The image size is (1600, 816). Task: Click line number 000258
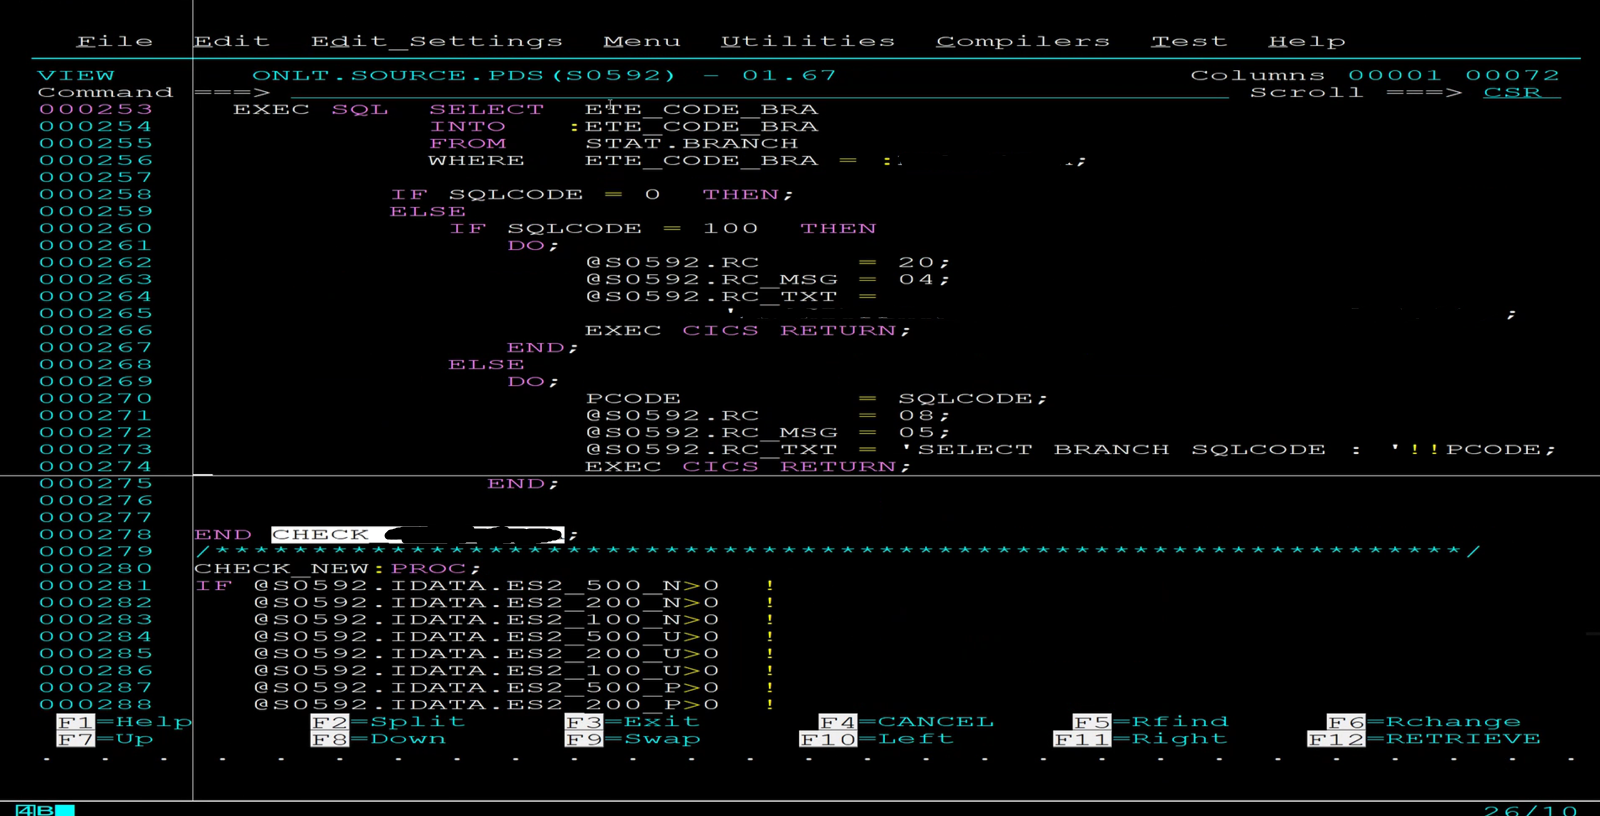[x=96, y=194]
